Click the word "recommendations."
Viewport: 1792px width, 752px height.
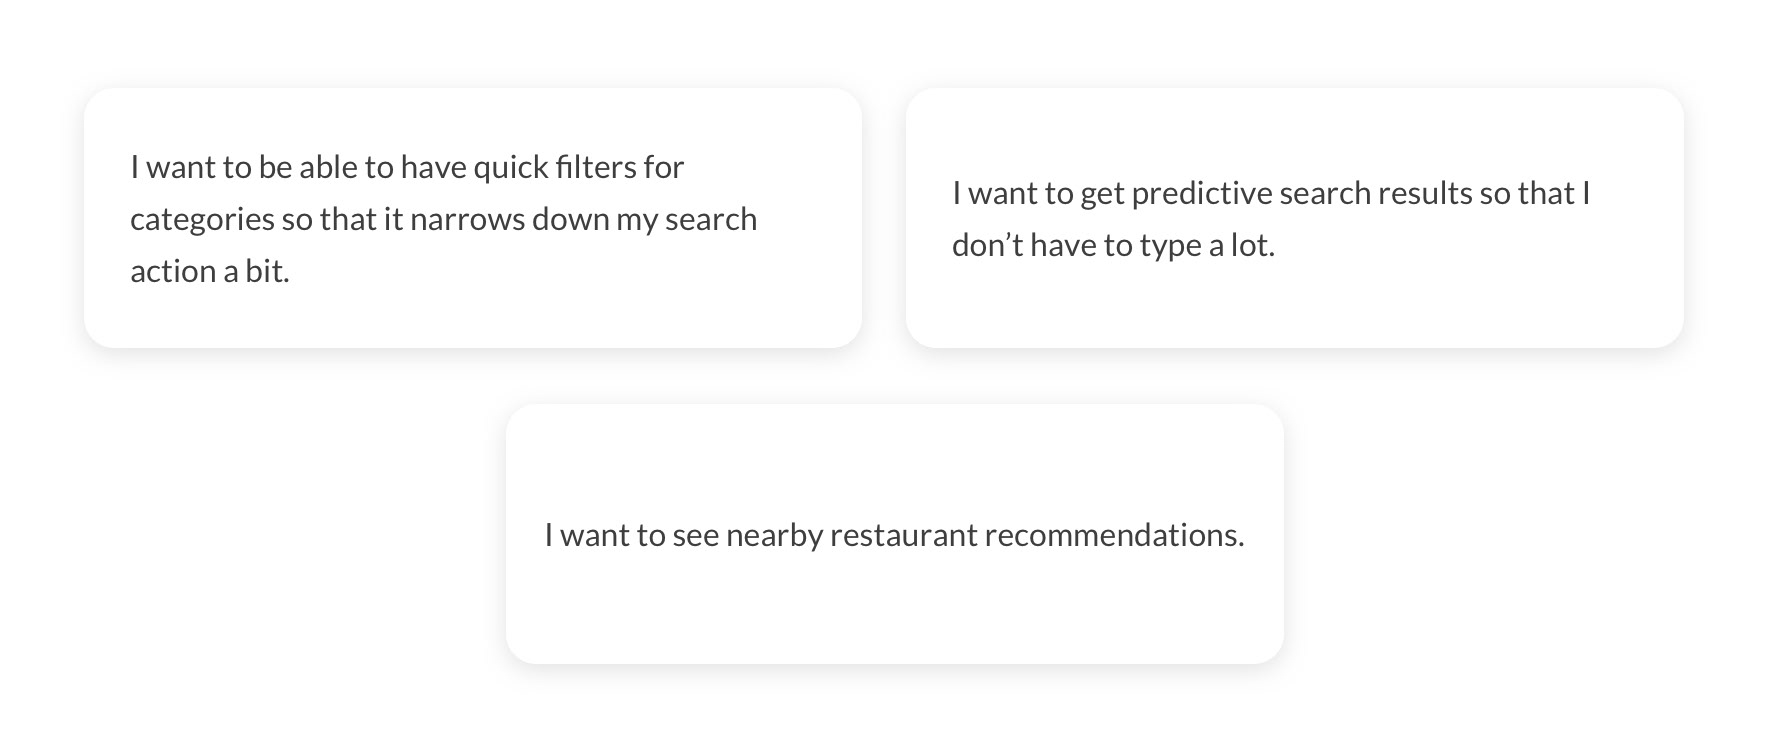tap(1114, 535)
